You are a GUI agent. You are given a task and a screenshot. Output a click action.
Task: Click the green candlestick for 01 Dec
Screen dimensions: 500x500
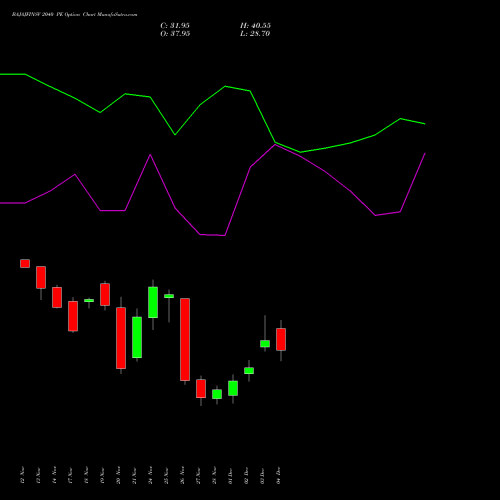233,388
